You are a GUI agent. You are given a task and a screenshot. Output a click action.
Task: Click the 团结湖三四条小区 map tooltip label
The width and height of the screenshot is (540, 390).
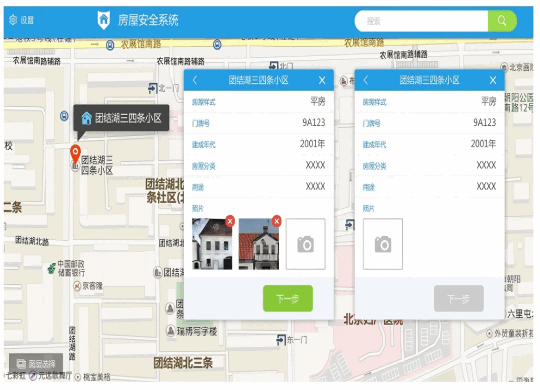[121, 118]
